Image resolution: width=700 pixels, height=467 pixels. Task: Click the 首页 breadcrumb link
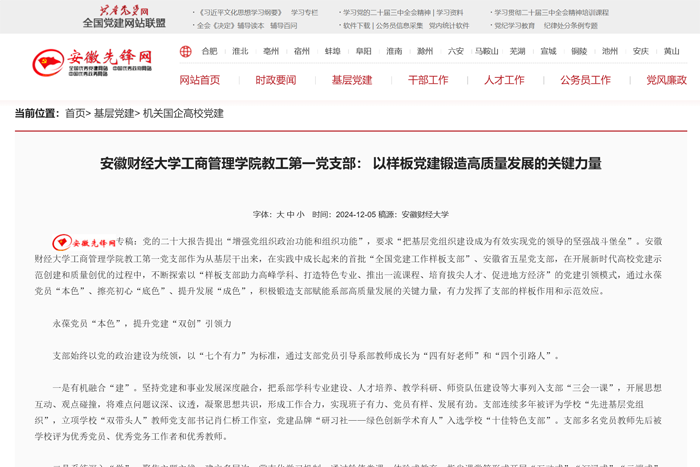point(75,114)
